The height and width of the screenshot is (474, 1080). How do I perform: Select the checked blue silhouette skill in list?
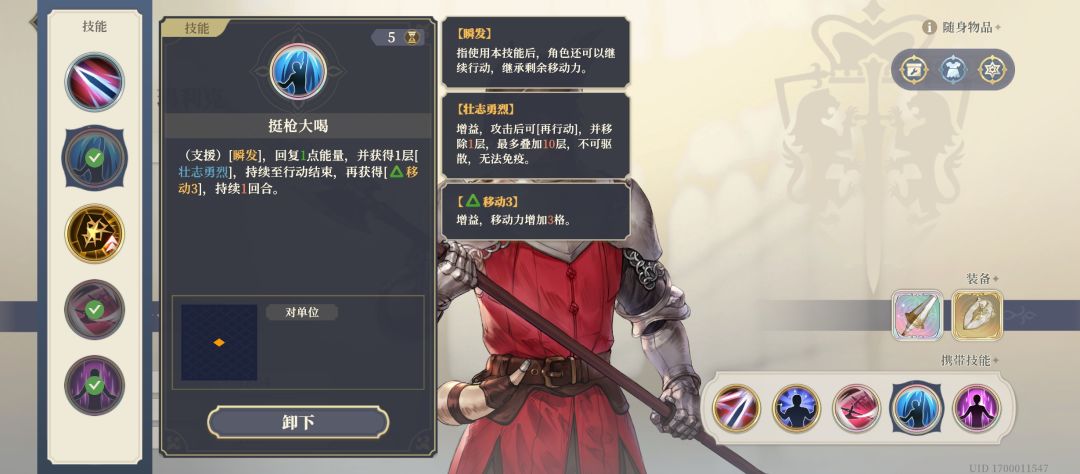coord(94,158)
